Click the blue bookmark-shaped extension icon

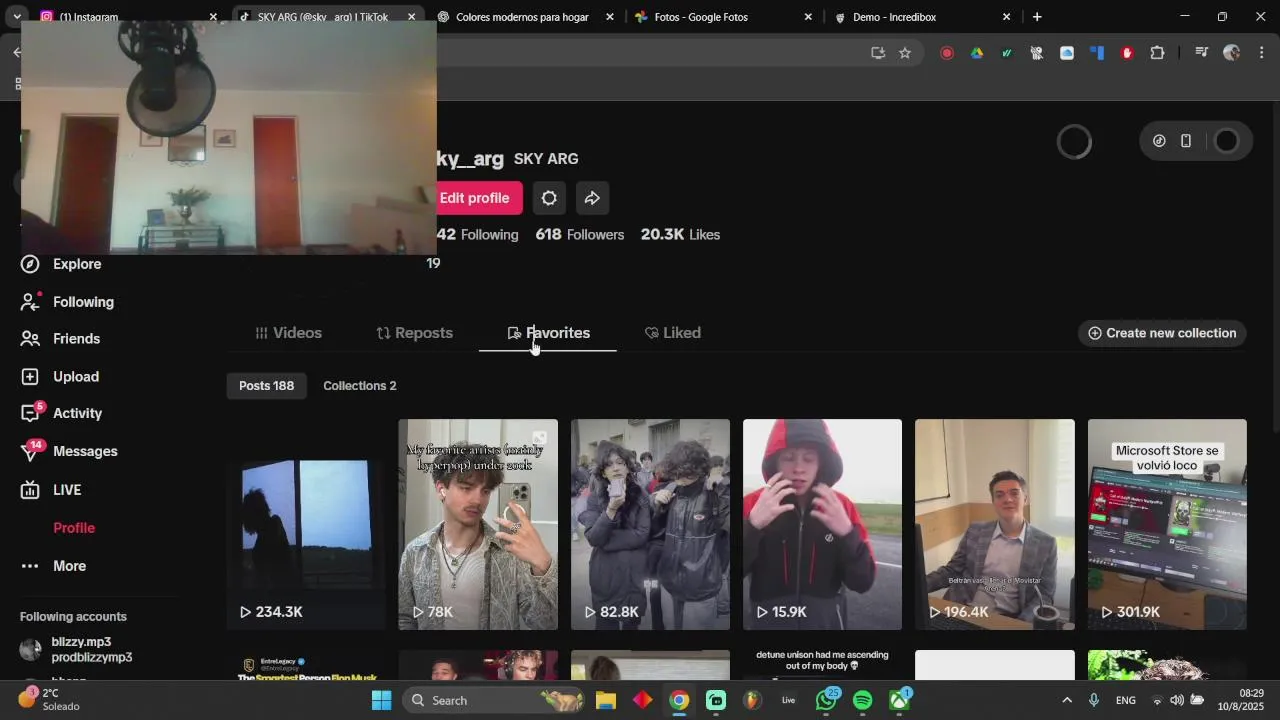(x=1097, y=53)
